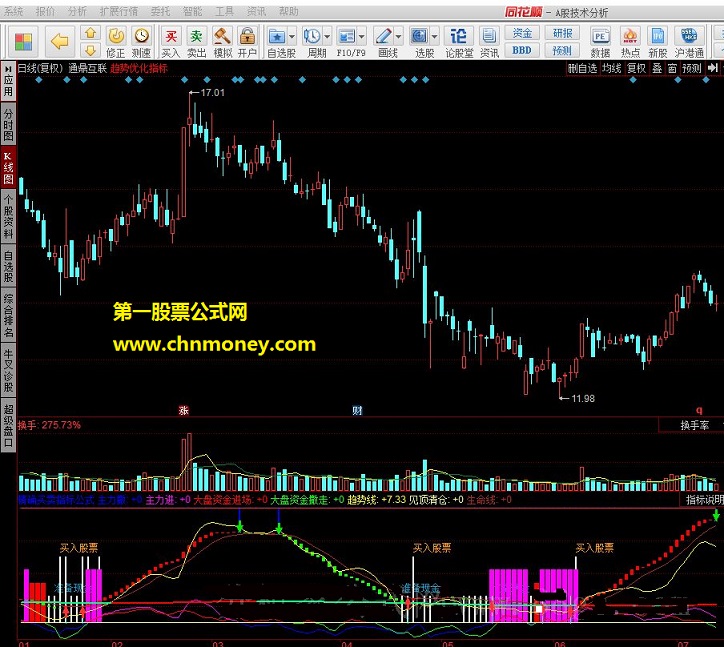Expand the 周期 period dropdown arrow

pos(327,36)
